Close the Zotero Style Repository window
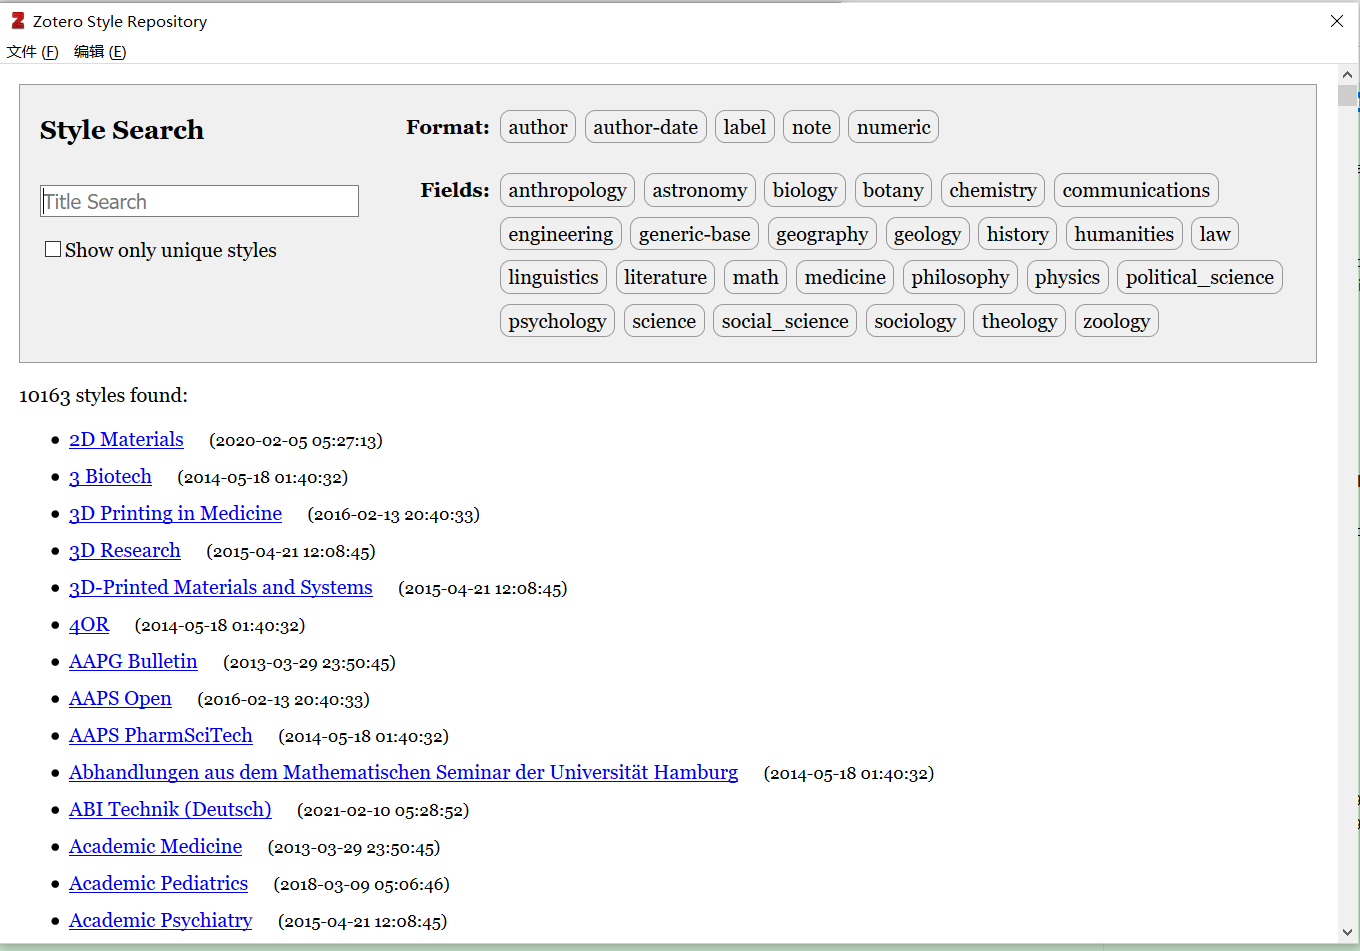The image size is (1360, 951). pyautogui.click(x=1337, y=21)
